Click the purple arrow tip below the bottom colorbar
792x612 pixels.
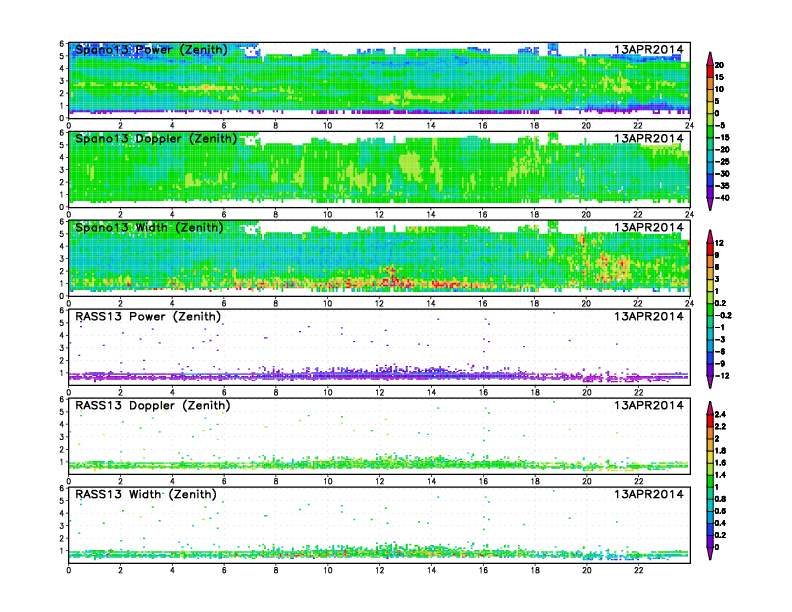coord(710,553)
